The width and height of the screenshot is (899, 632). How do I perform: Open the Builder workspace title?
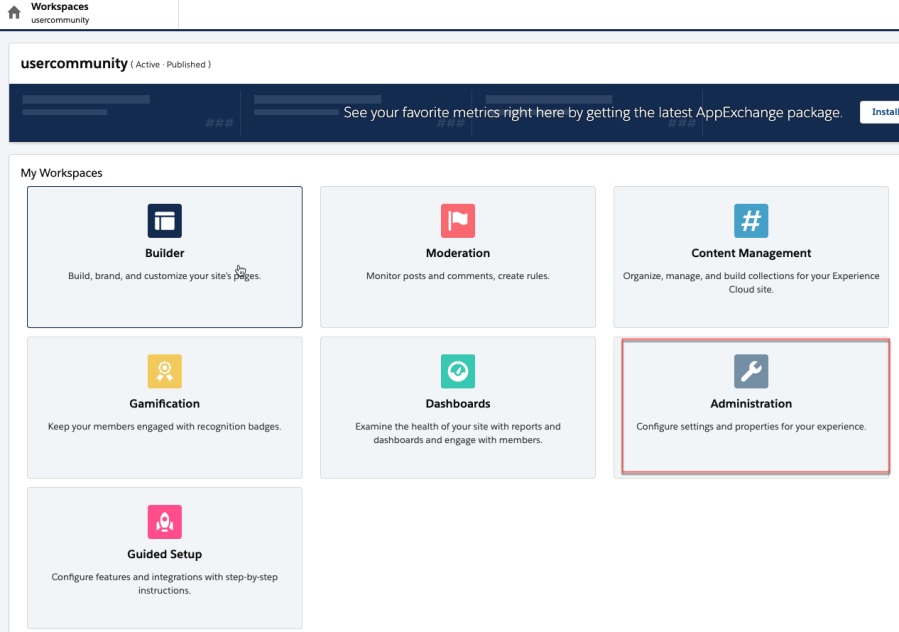click(165, 253)
